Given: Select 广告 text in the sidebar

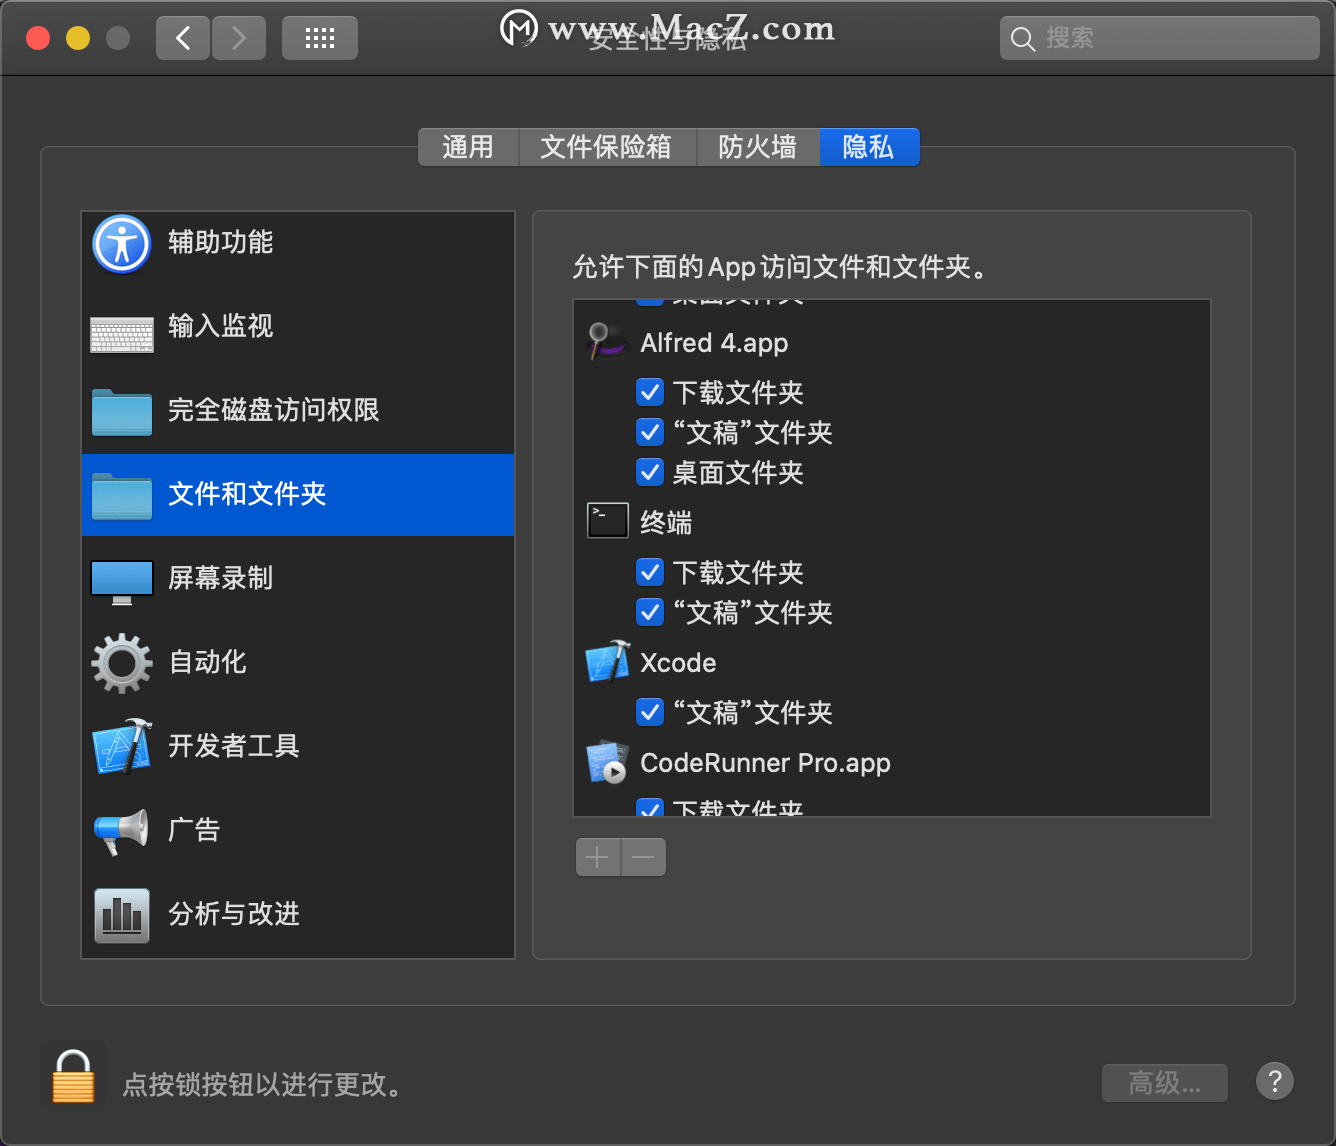Looking at the screenshot, I should click(x=194, y=831).
